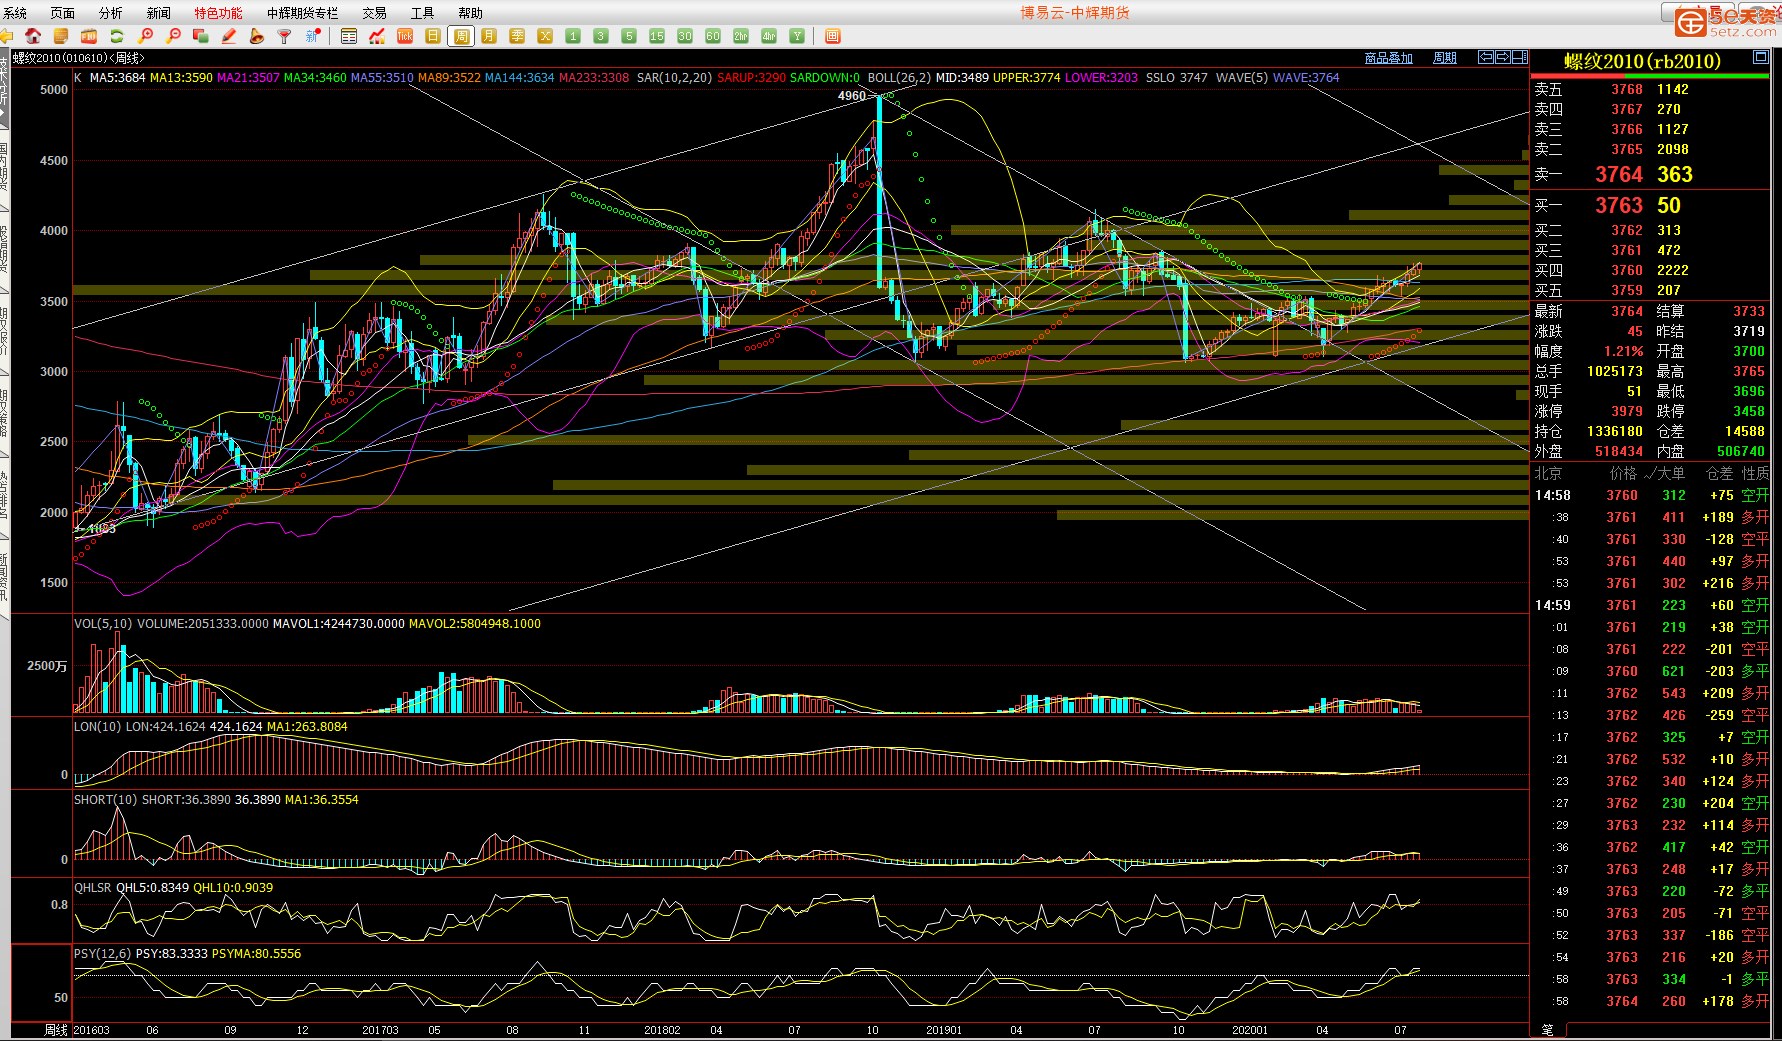
Task: Open the 周期 period dropdown link
Action: (1445, 58)
